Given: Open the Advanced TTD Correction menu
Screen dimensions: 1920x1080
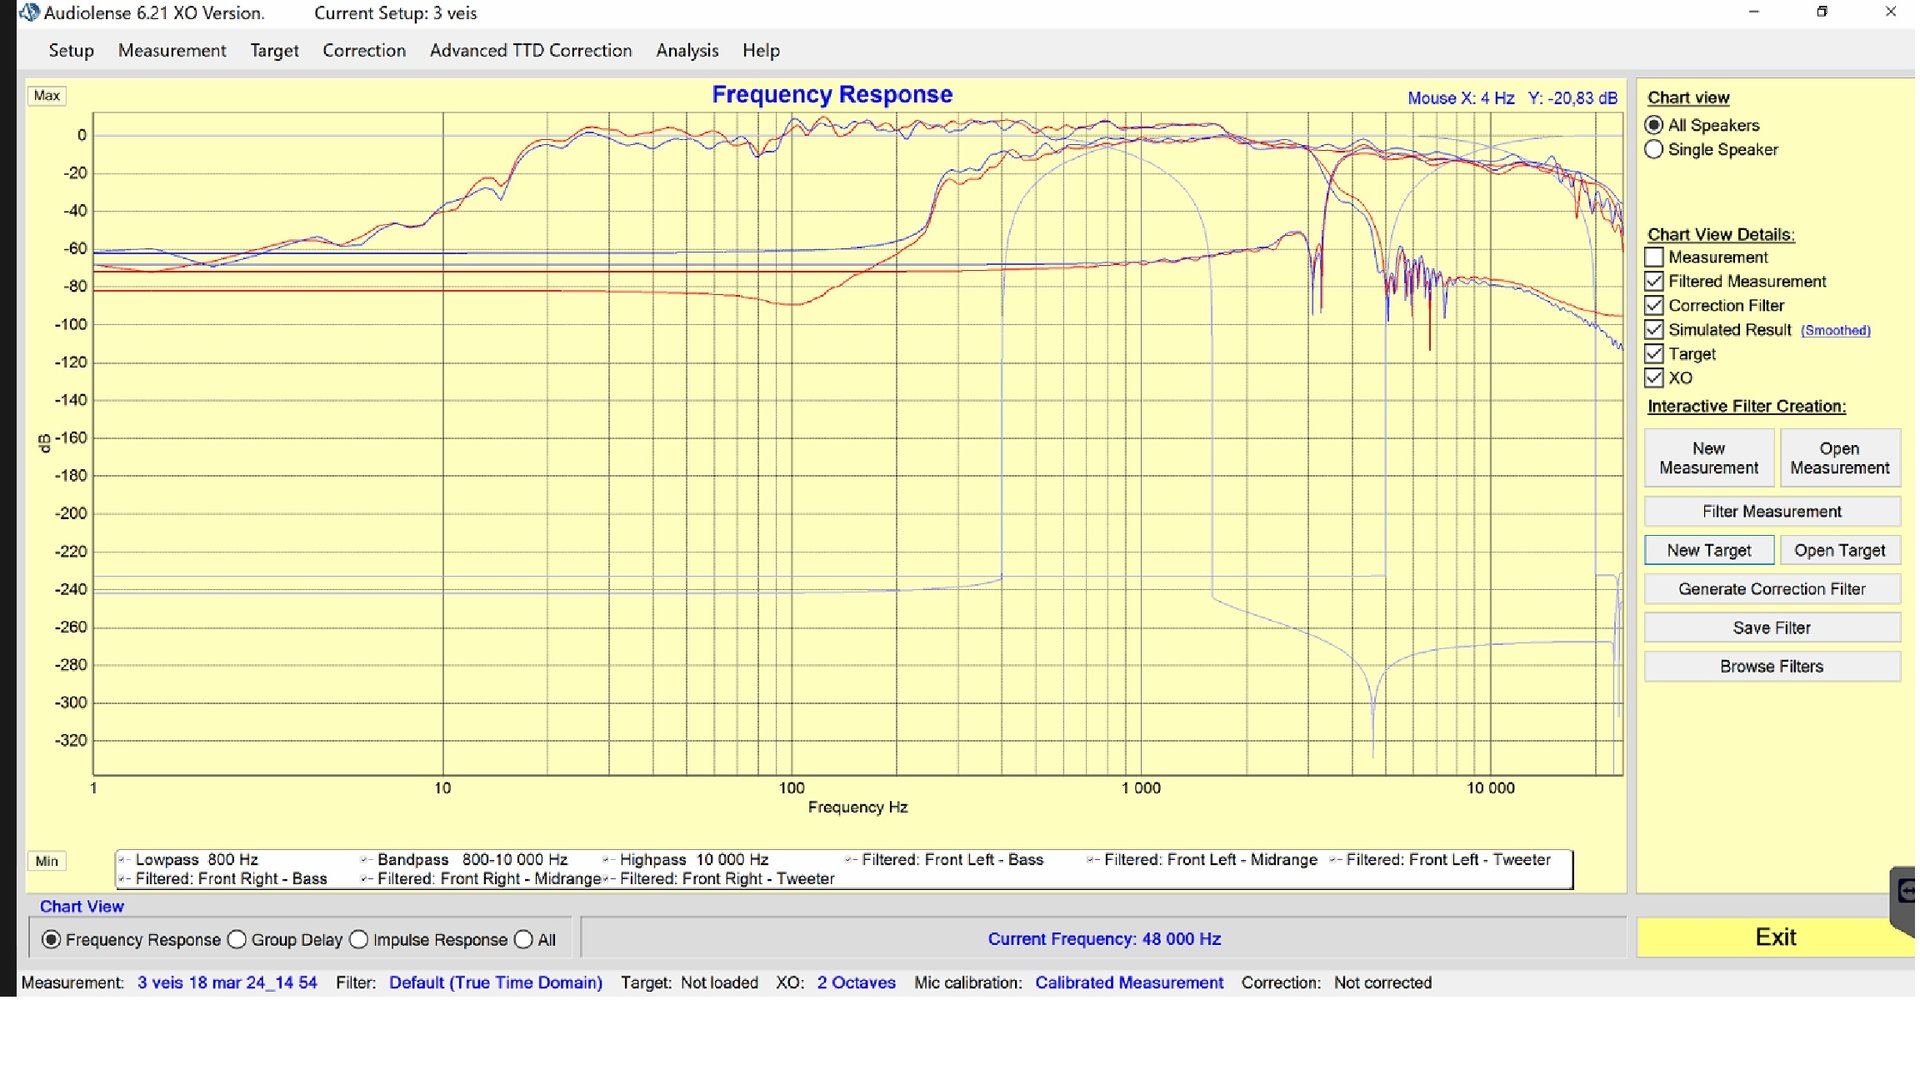Looking at the screenshot, I should click(530, 50).
